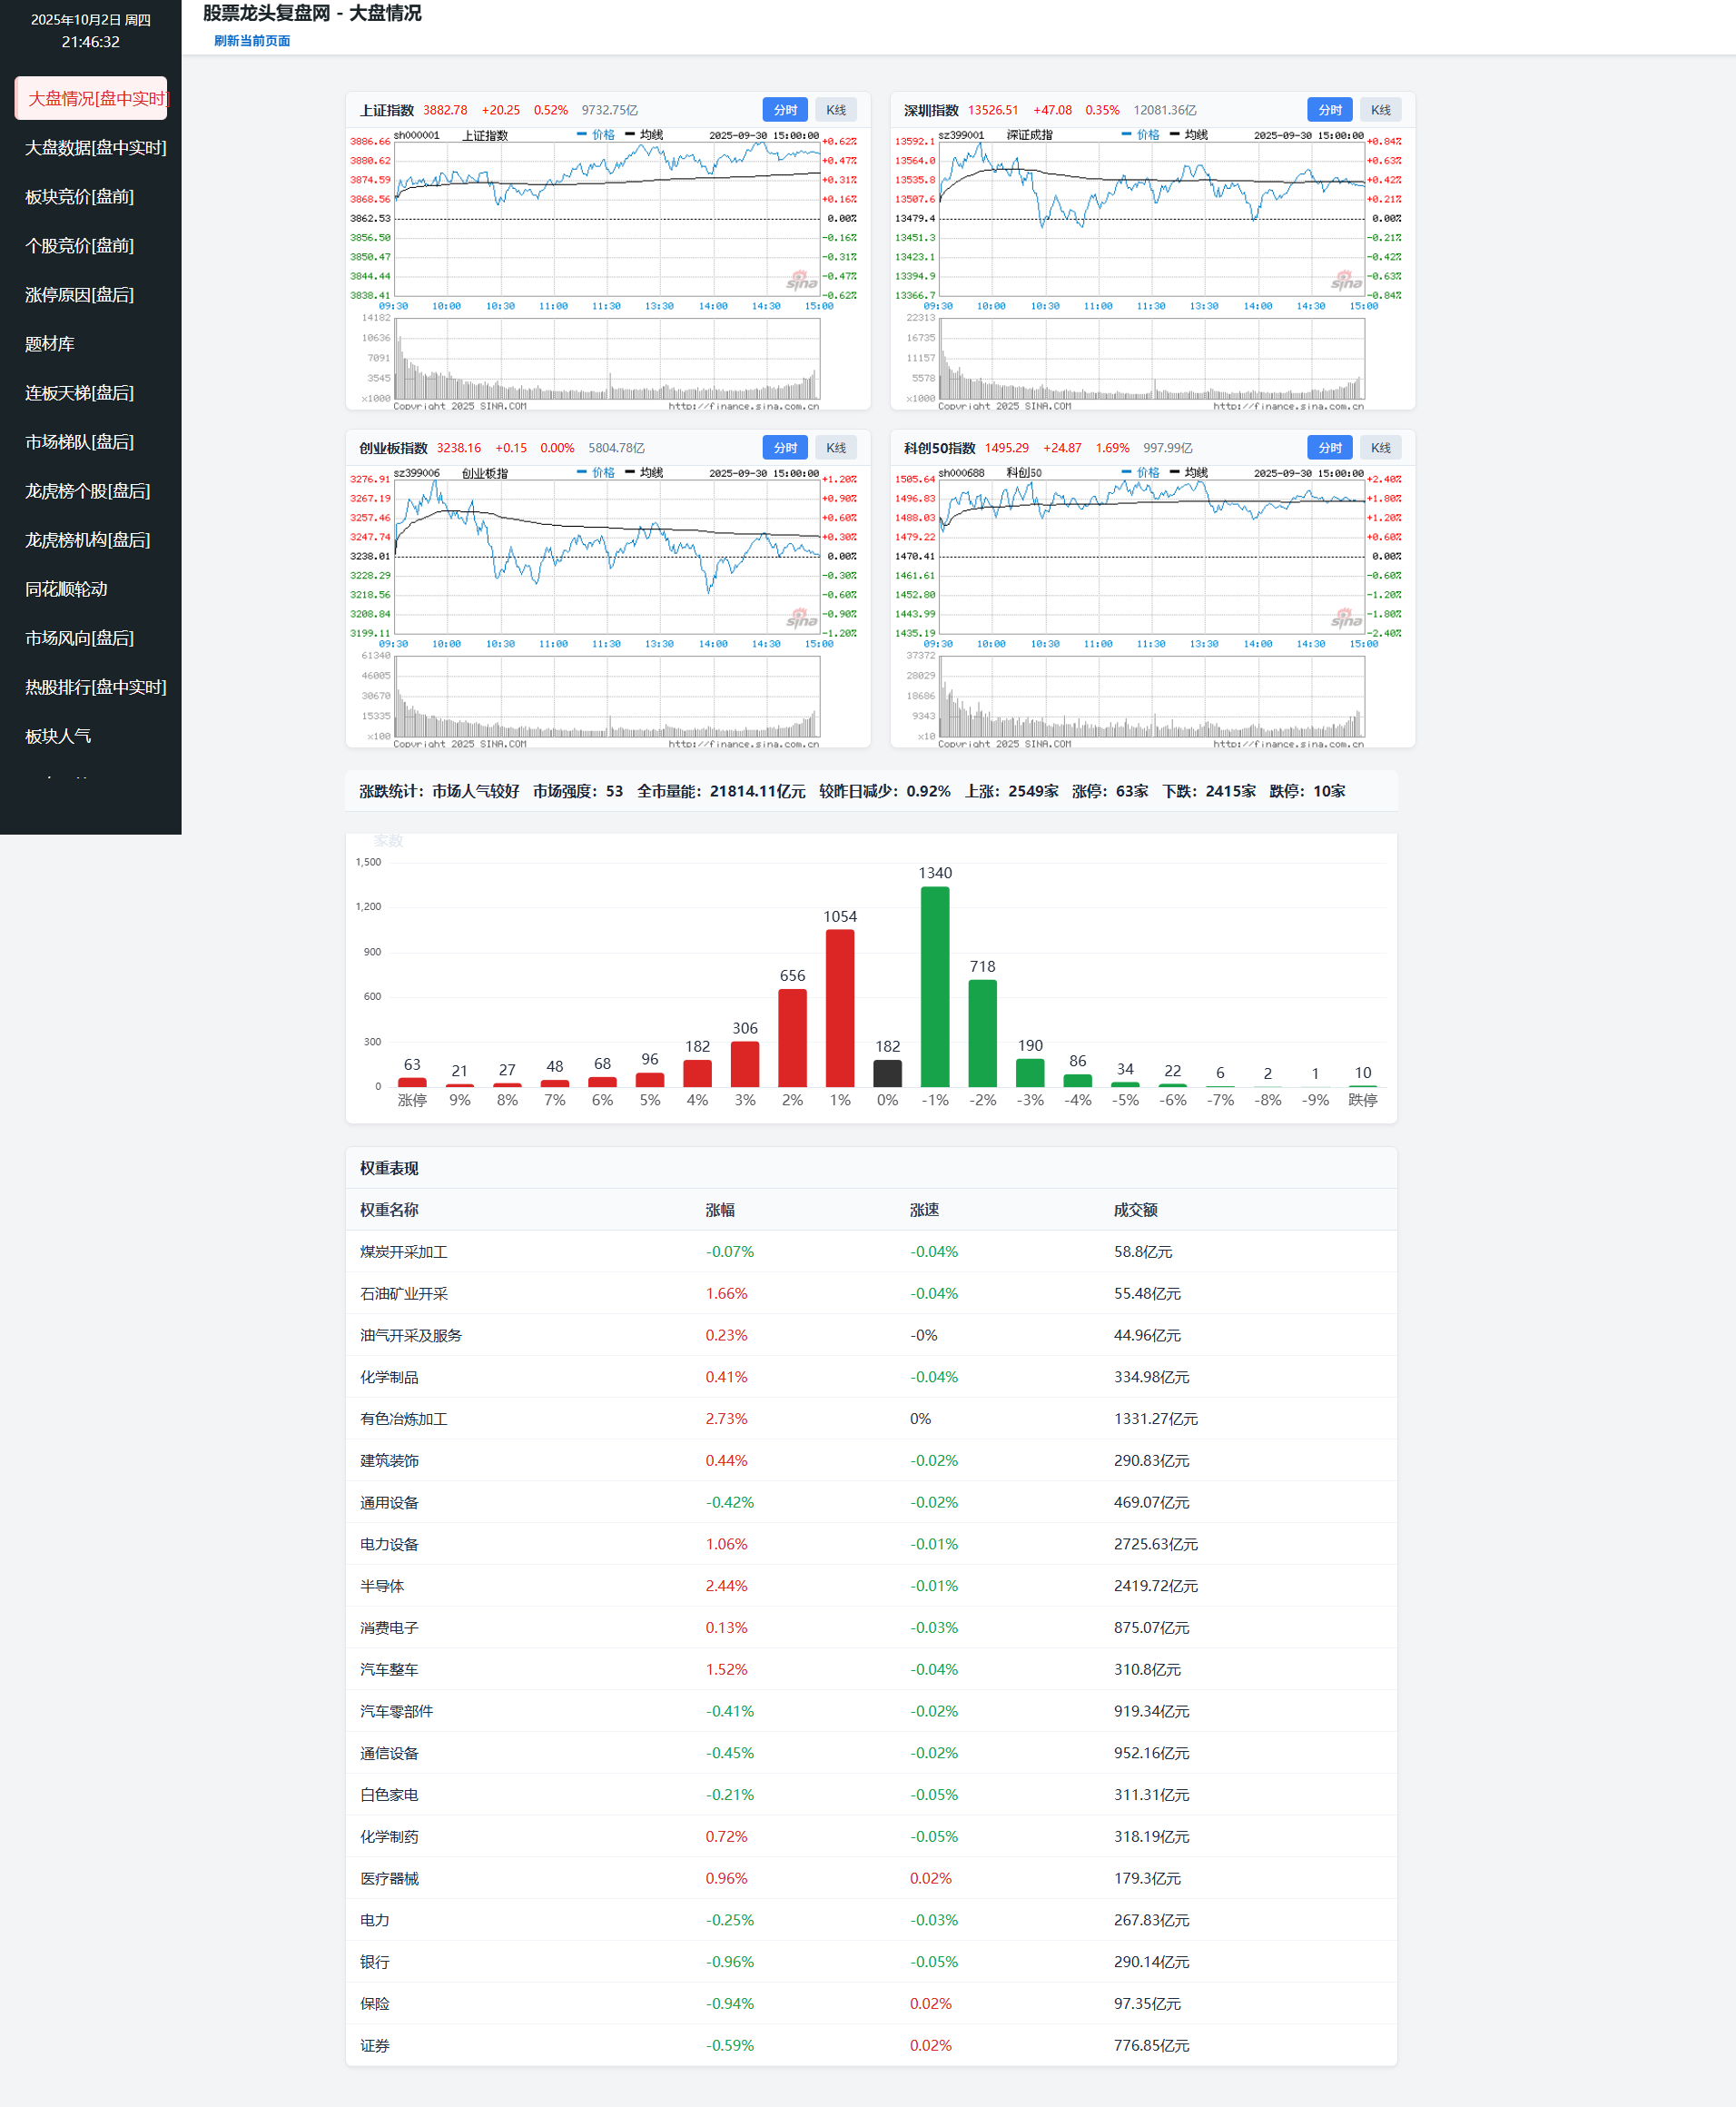Switch 上证指数 chart to K线
This screenshot has width=1736, height=2107.
[835, 110]
